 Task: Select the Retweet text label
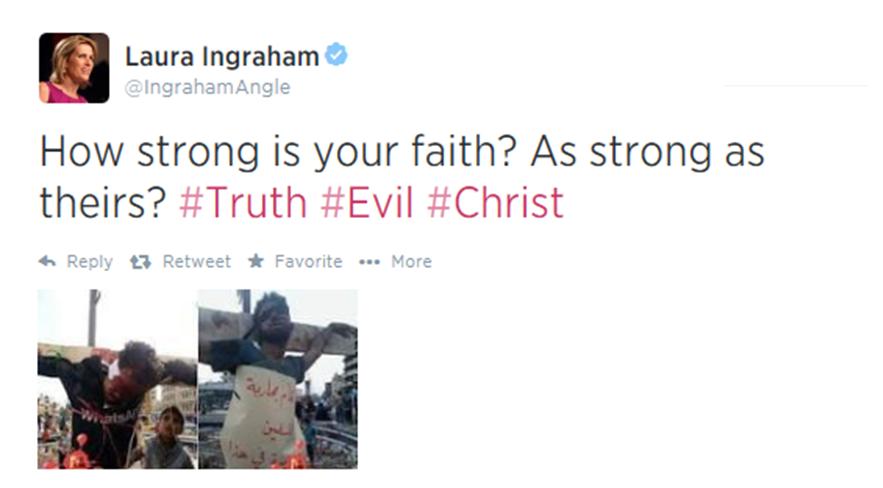pos(197,261)
